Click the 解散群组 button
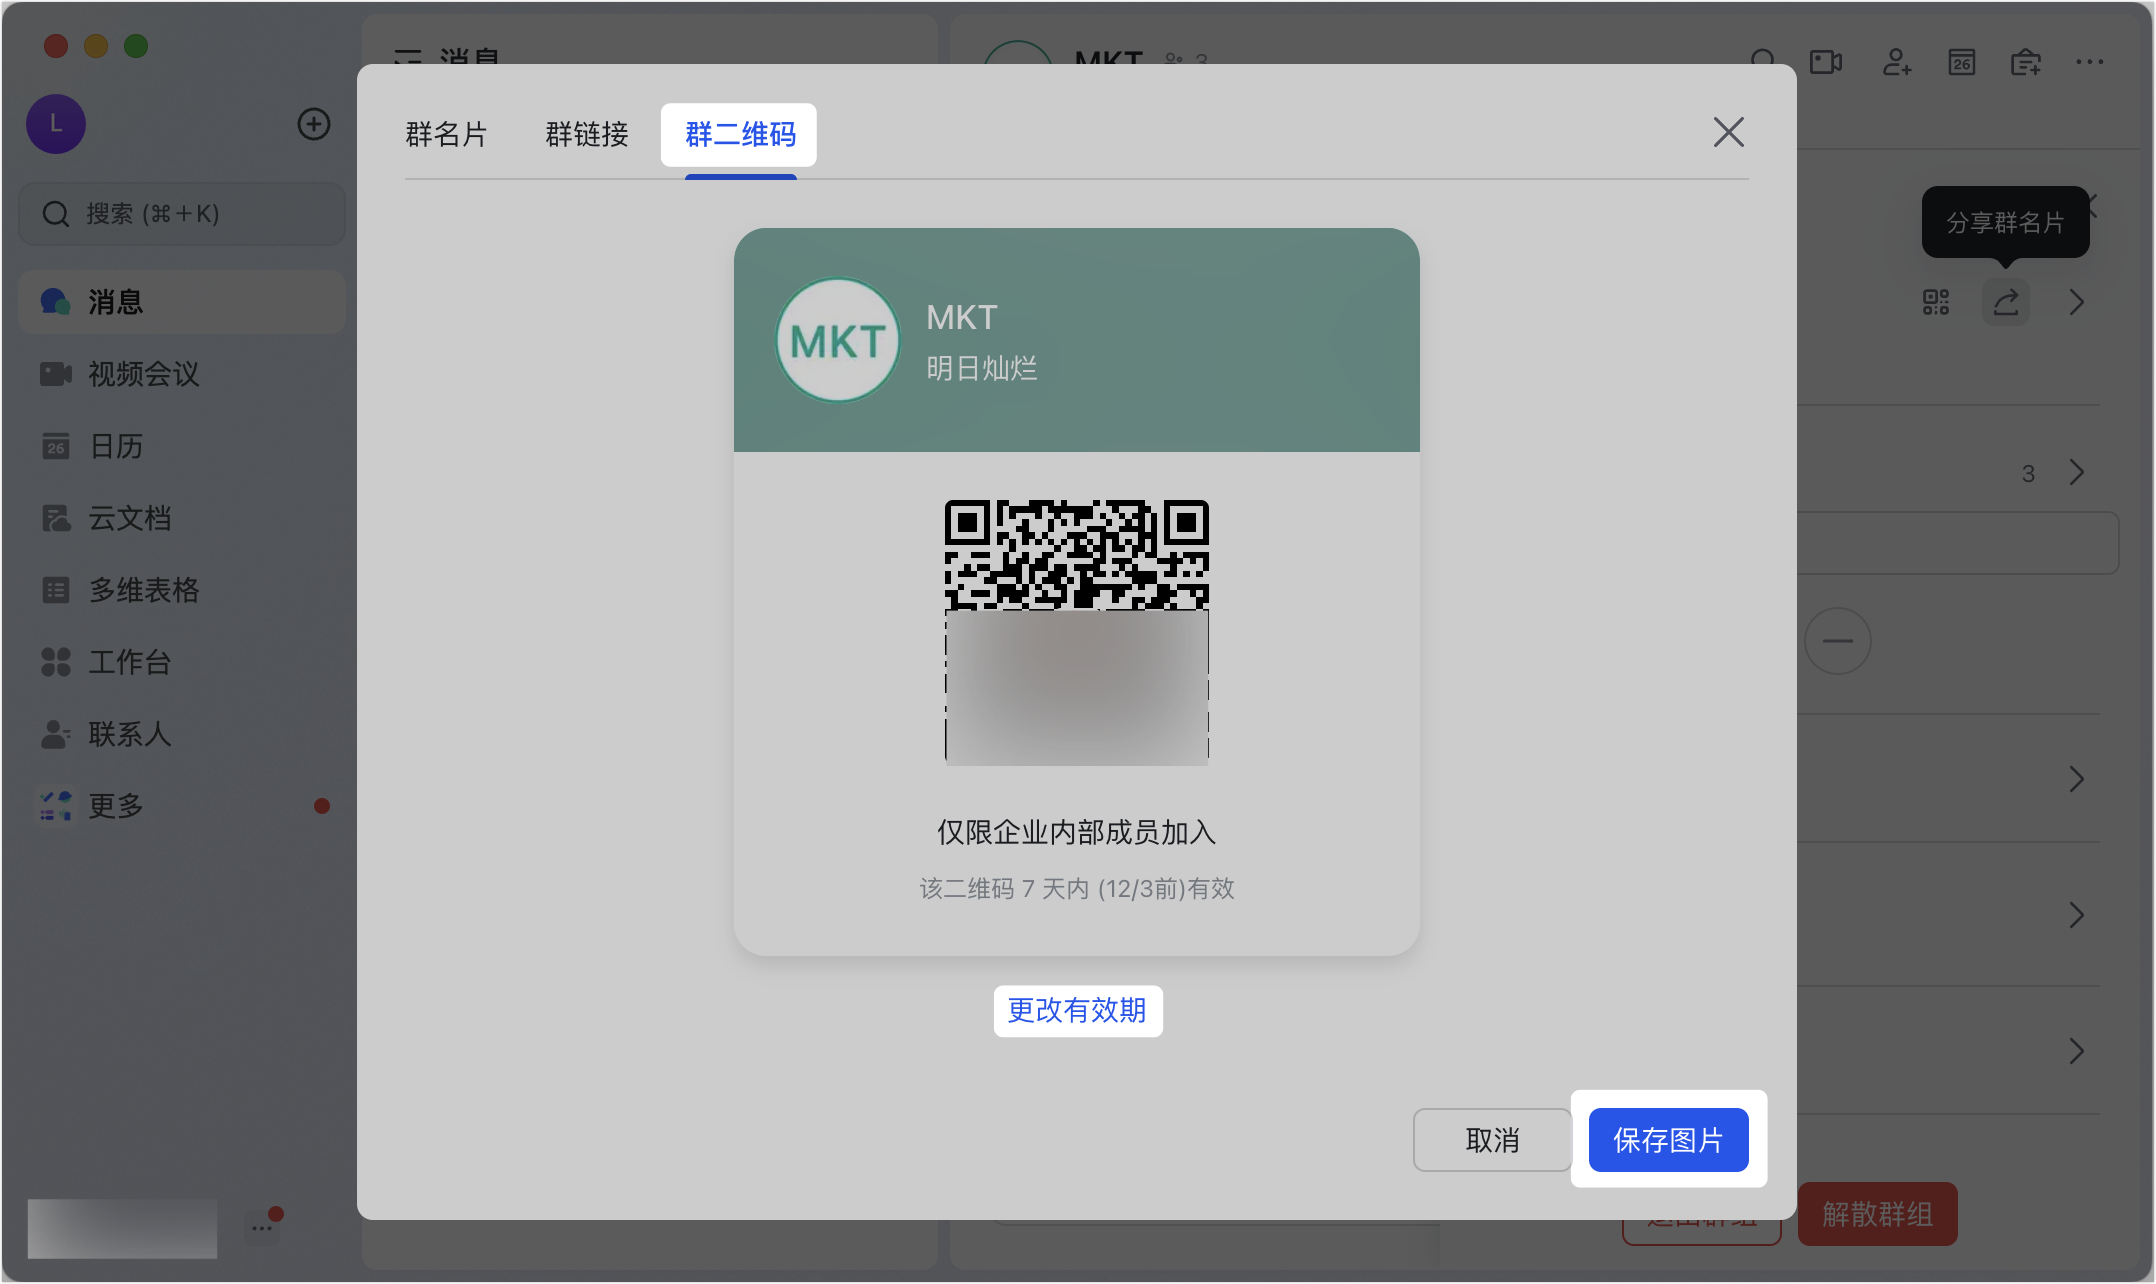2156x1284 pixels. click(x=1877, y=1214)
